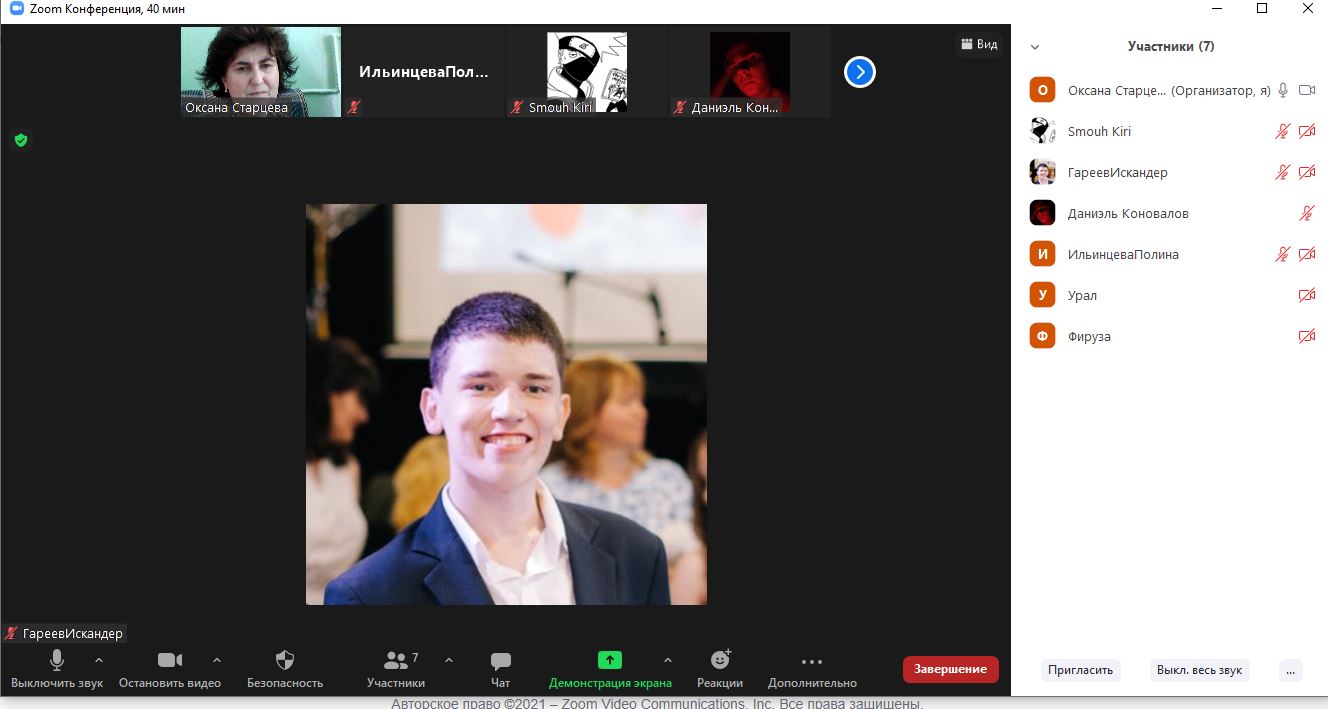Viewport: 1328px width, 709px height.
Task: Open the Вид view menu
Action: 978,44
